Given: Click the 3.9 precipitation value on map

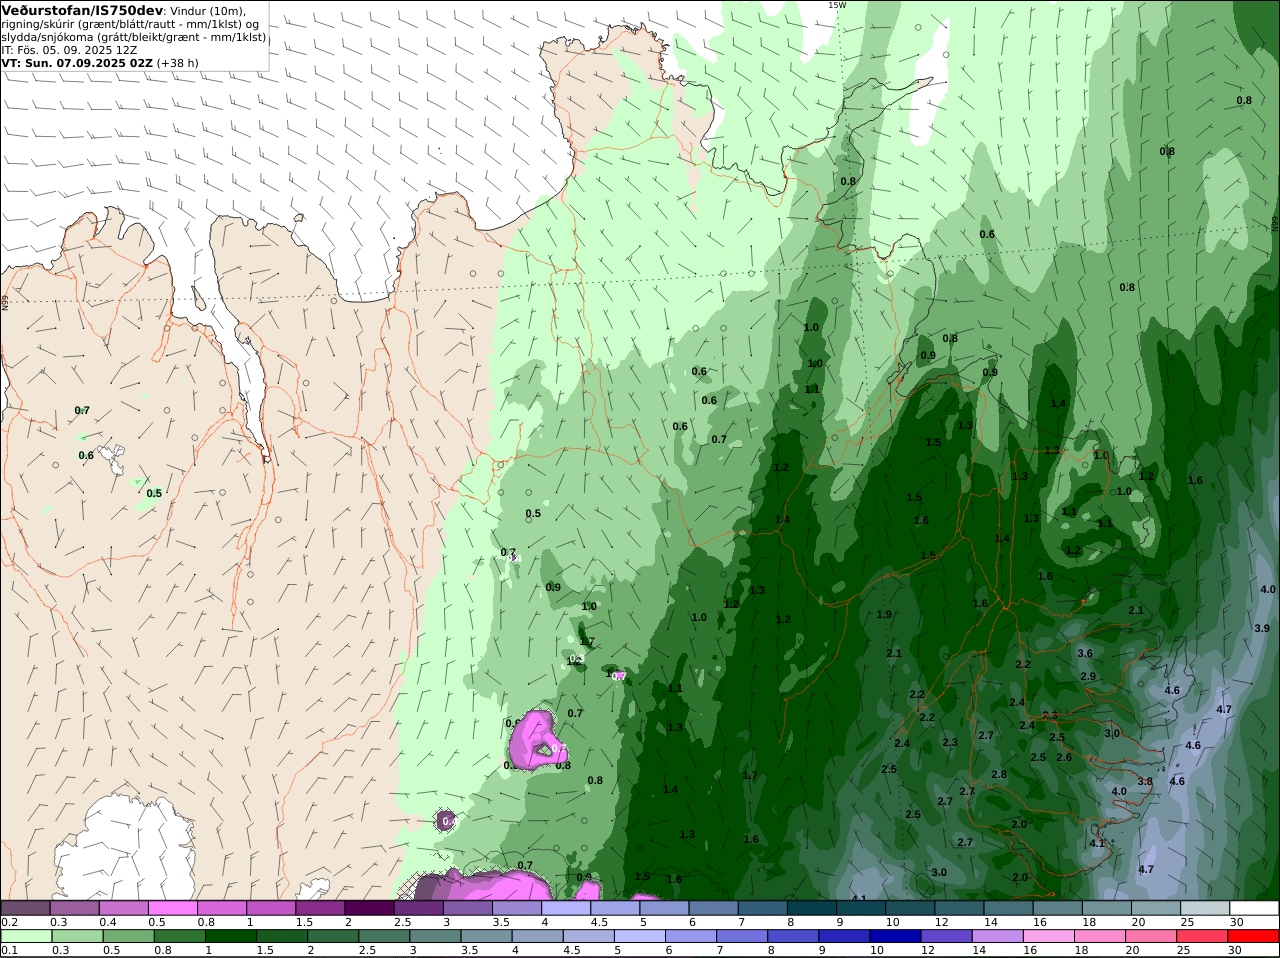Looking at the screenshot, I should point(1261,628).
